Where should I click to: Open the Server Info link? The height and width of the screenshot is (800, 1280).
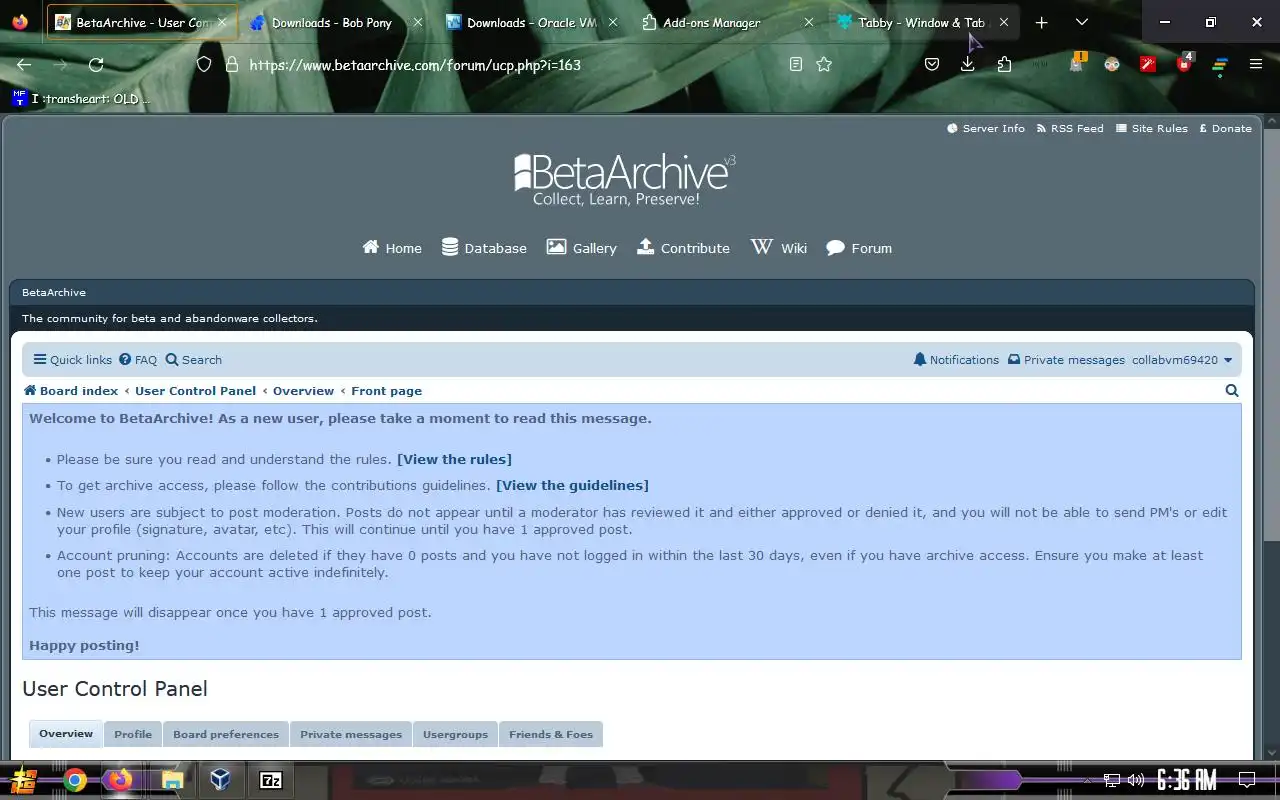[986, 128]
